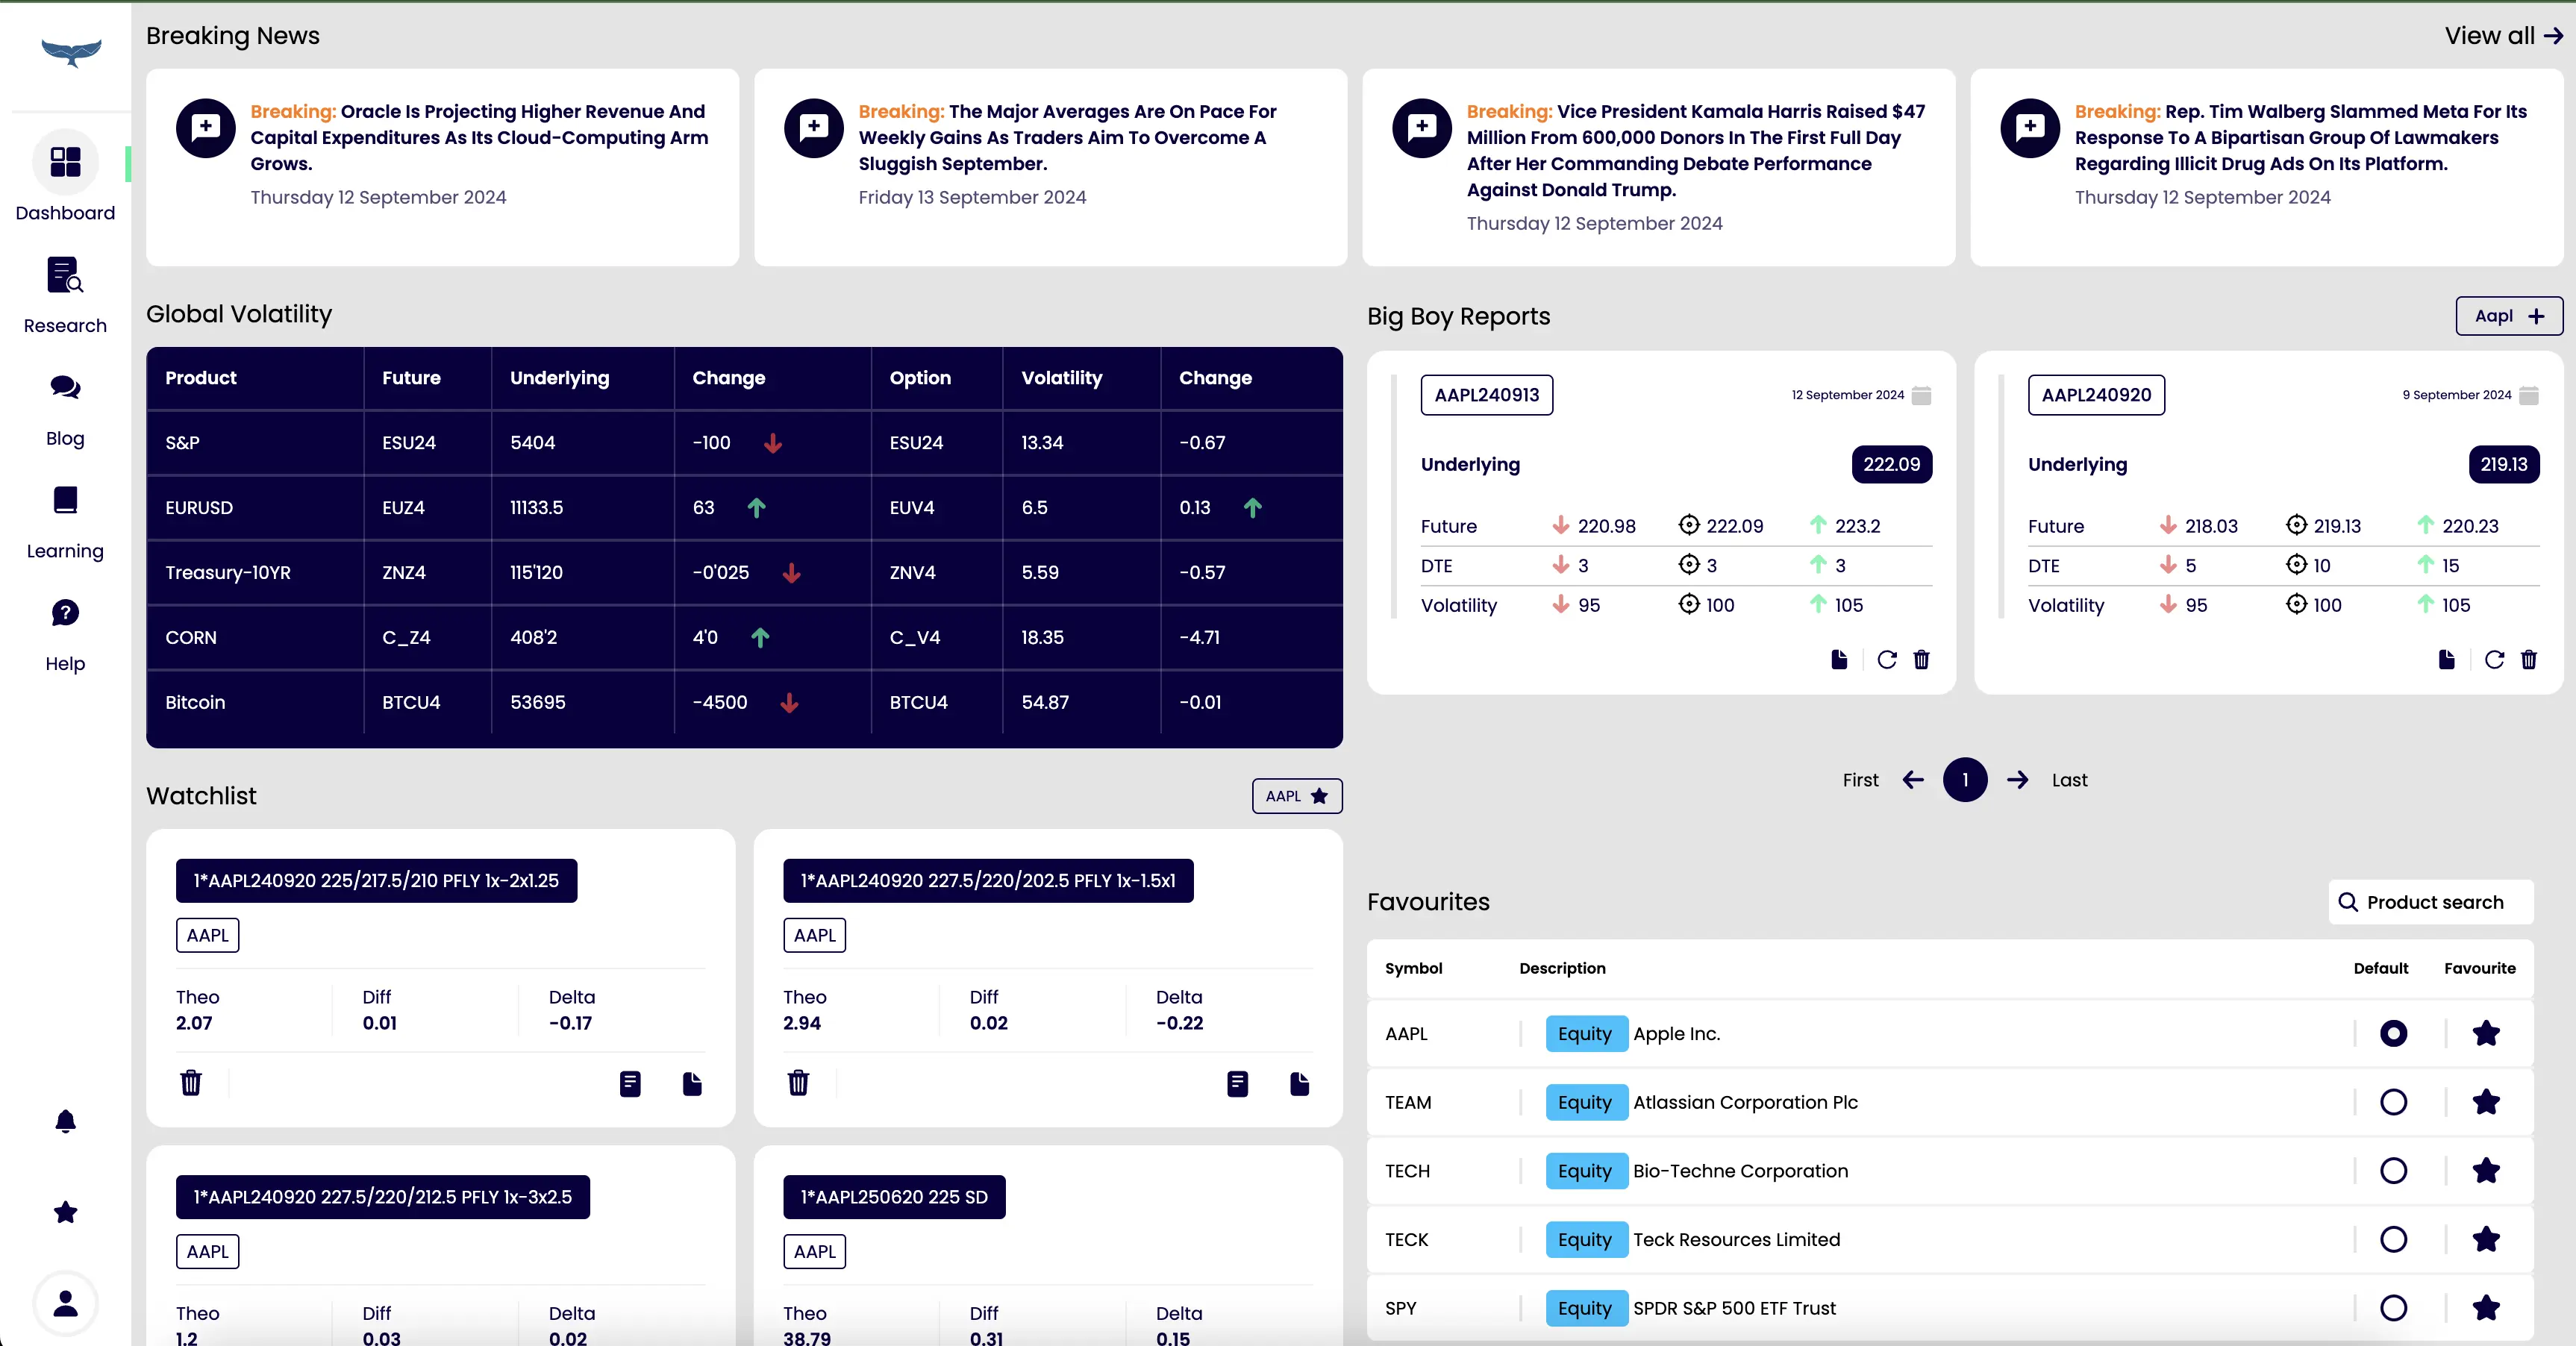Click the notifications bell icon in sidebar
The width and height of the screenshot is (2576, 1346).
(x=65, y=1121)
